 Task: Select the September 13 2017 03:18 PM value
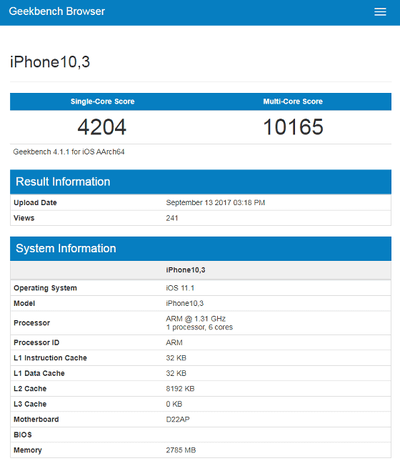215,203
